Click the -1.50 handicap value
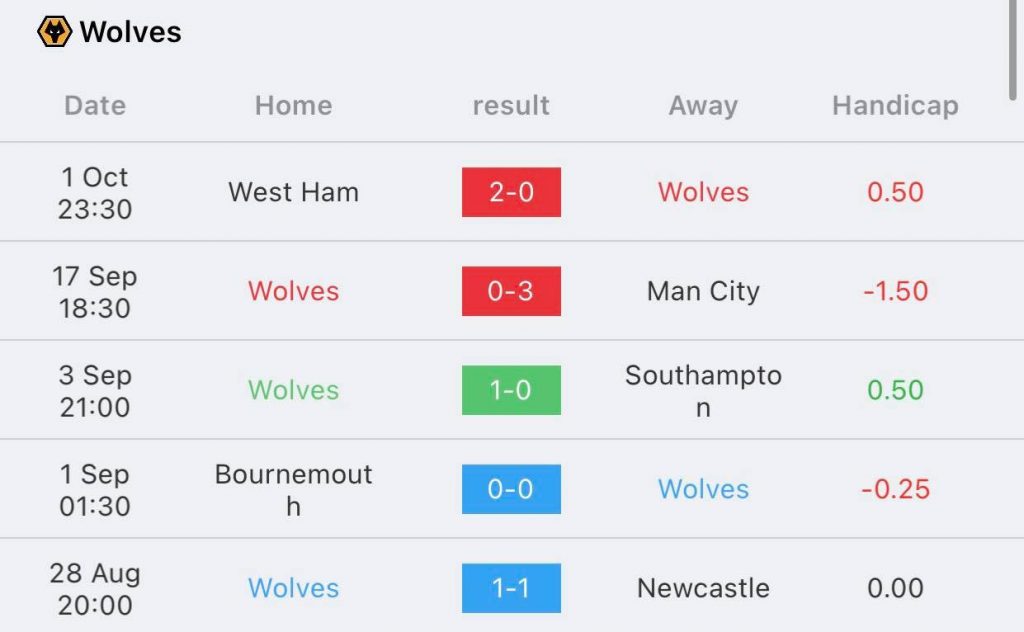Viewport: 1024px width, 632px height. point(895,291)
